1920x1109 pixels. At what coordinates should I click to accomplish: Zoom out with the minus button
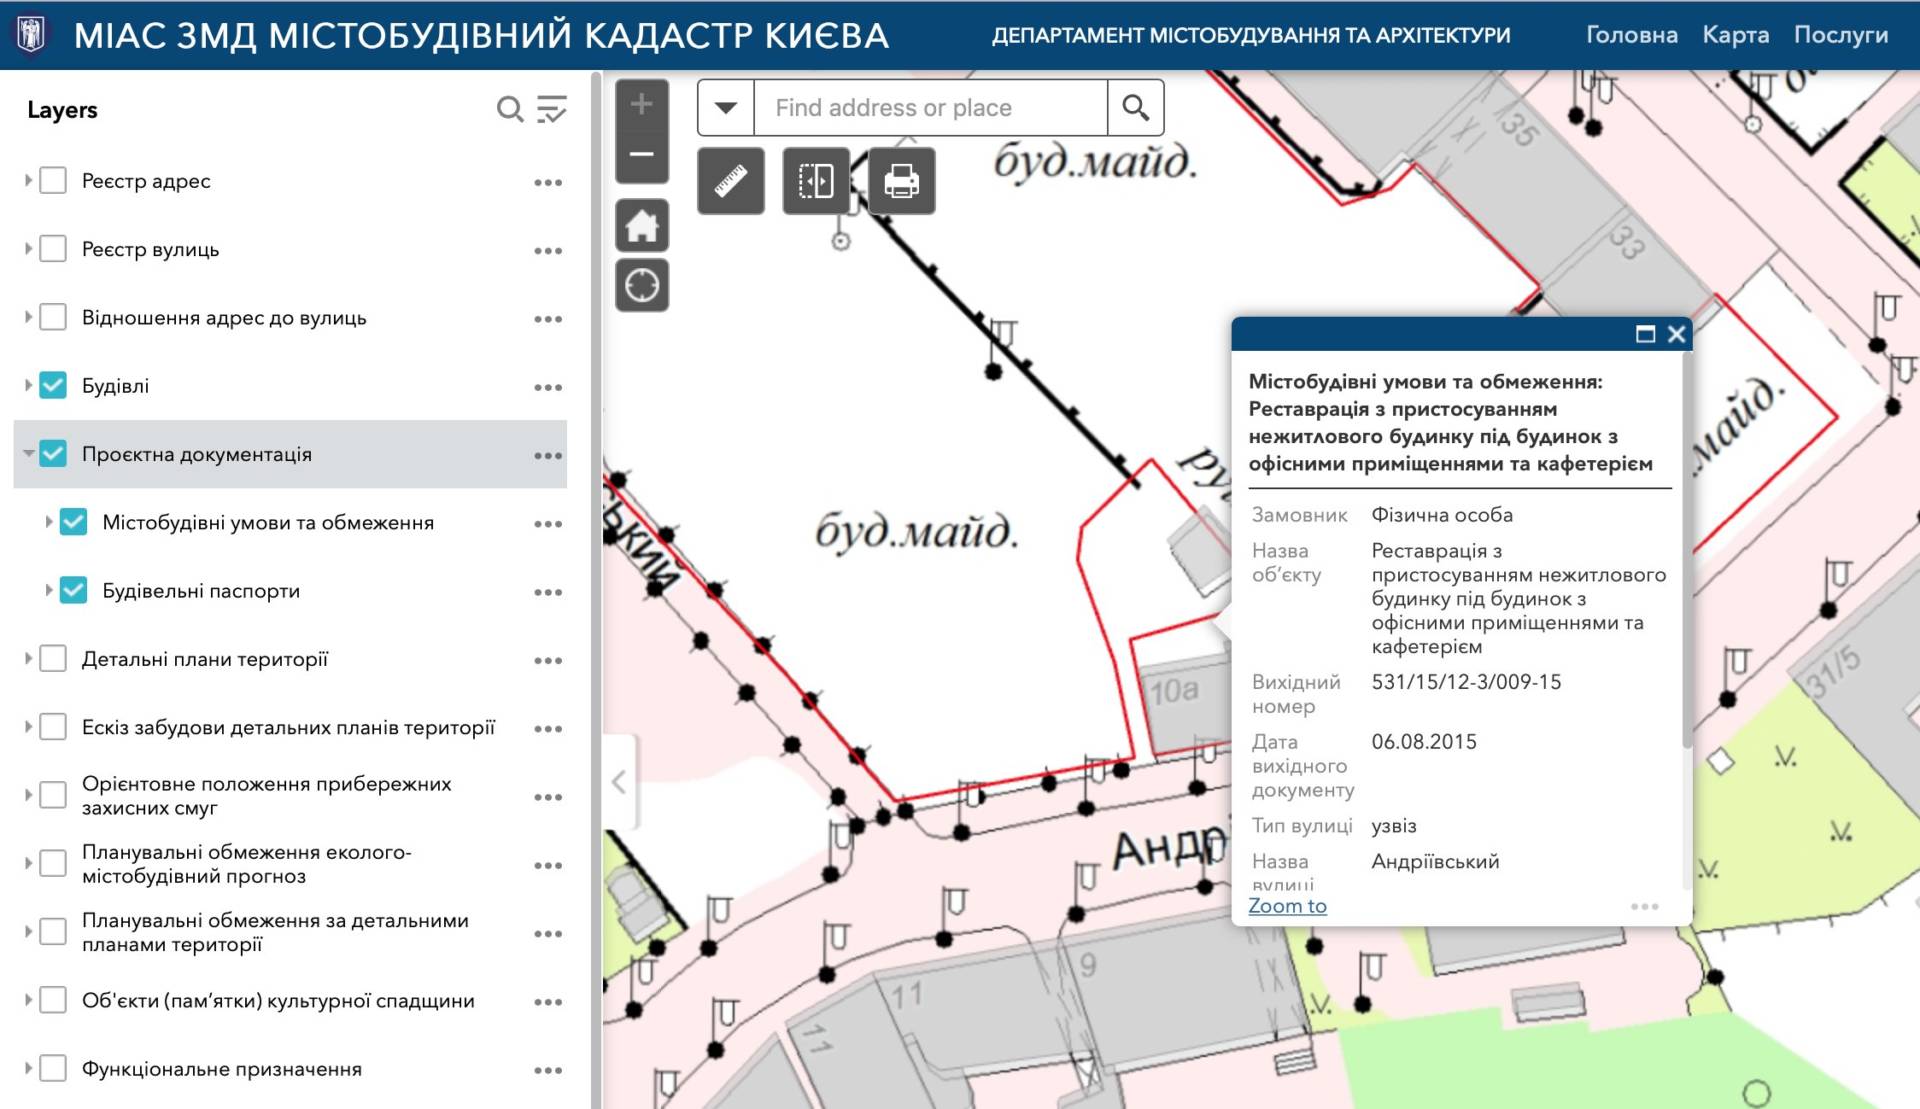tap(642, 155)
